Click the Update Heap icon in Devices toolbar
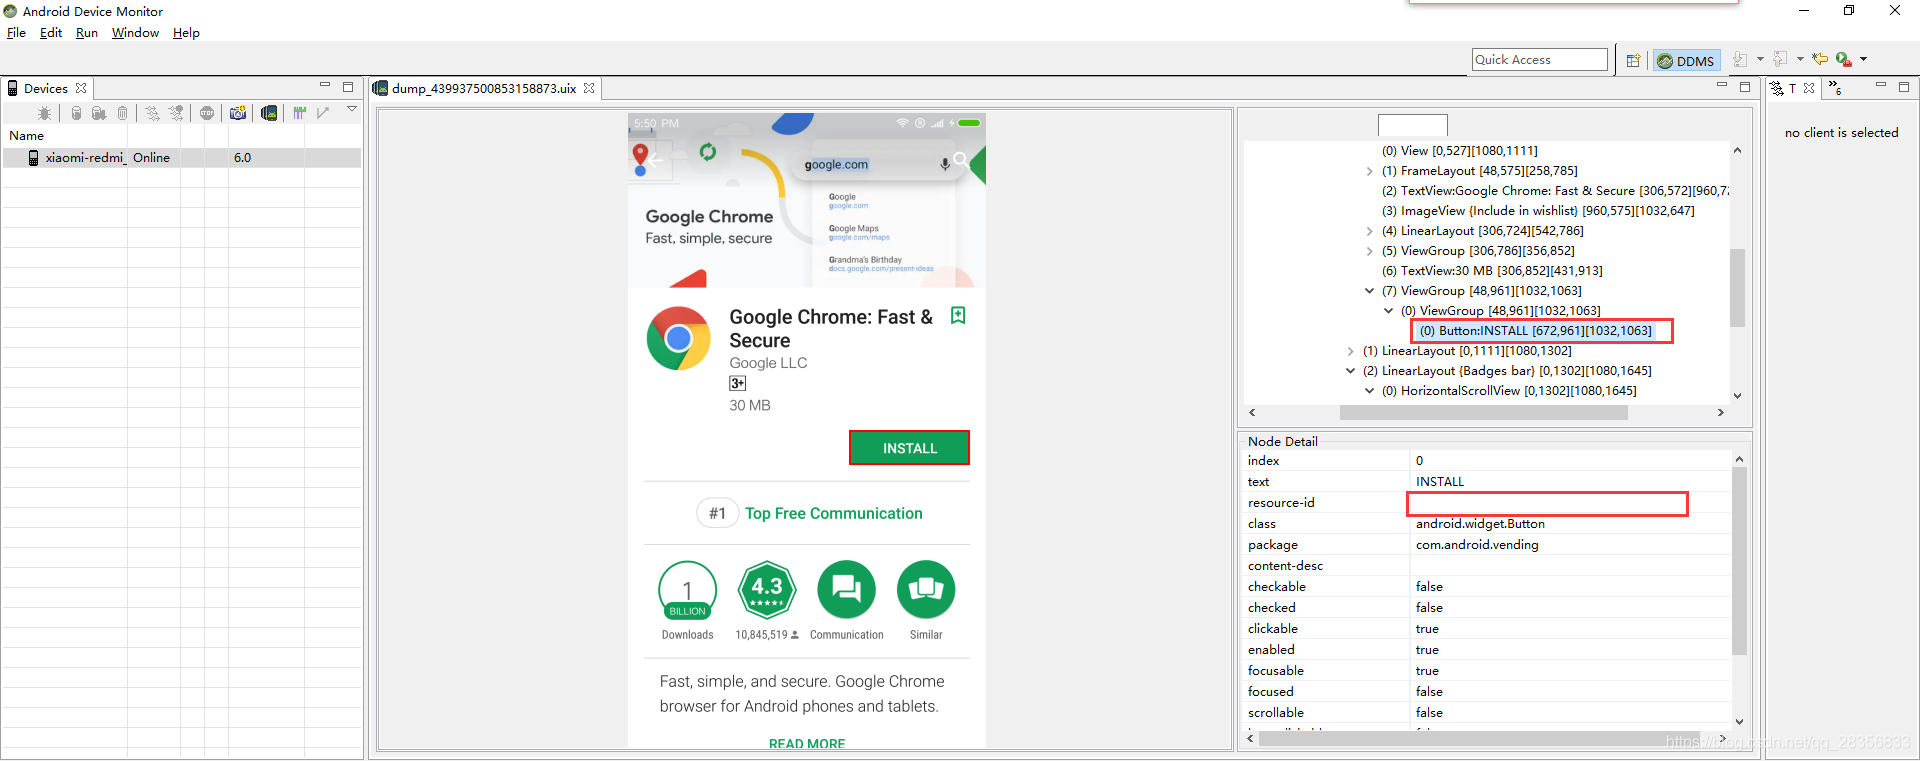1920x761 pixels. pyautogui.click(x=76, y=113)
